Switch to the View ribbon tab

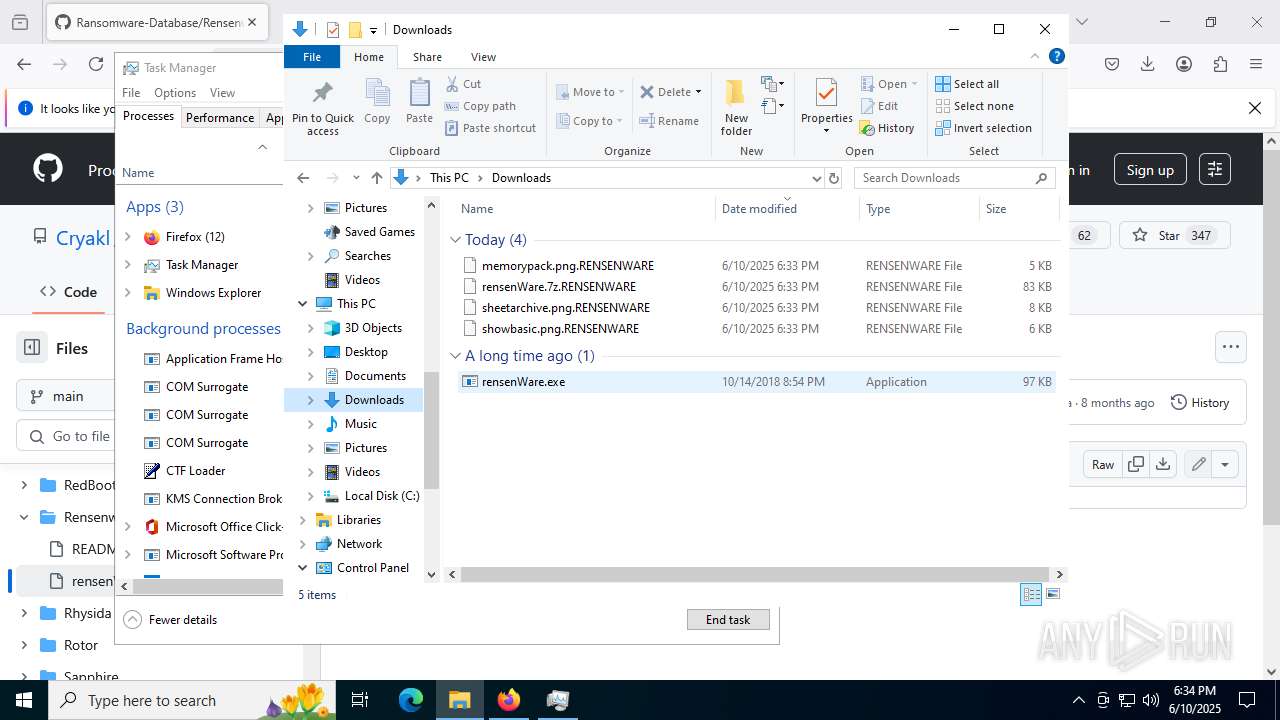(x=483, y=57)
